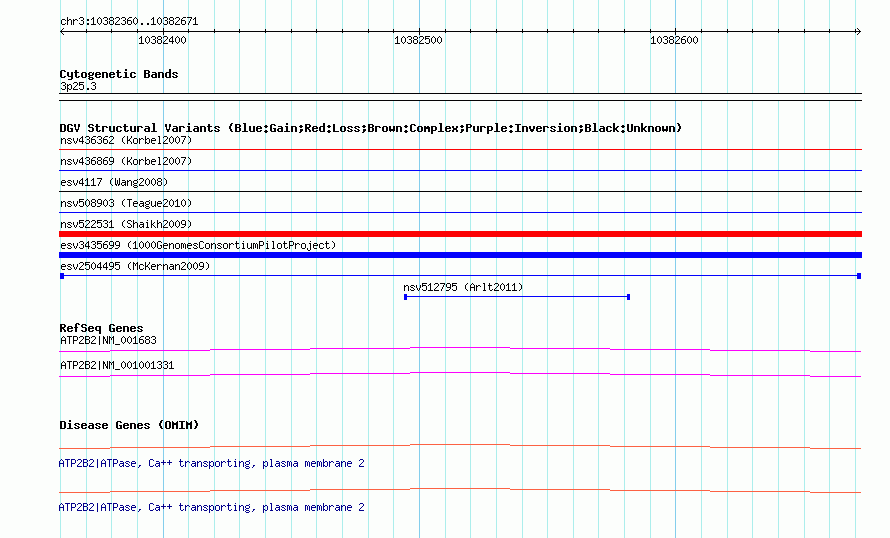890x538 pixels.
Task: Select ruler position 10382500
Action: tap(418, 40)
